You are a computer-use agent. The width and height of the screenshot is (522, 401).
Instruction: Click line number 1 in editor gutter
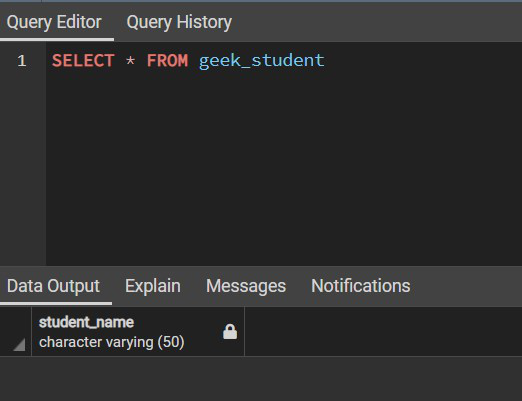click(22, 61)
